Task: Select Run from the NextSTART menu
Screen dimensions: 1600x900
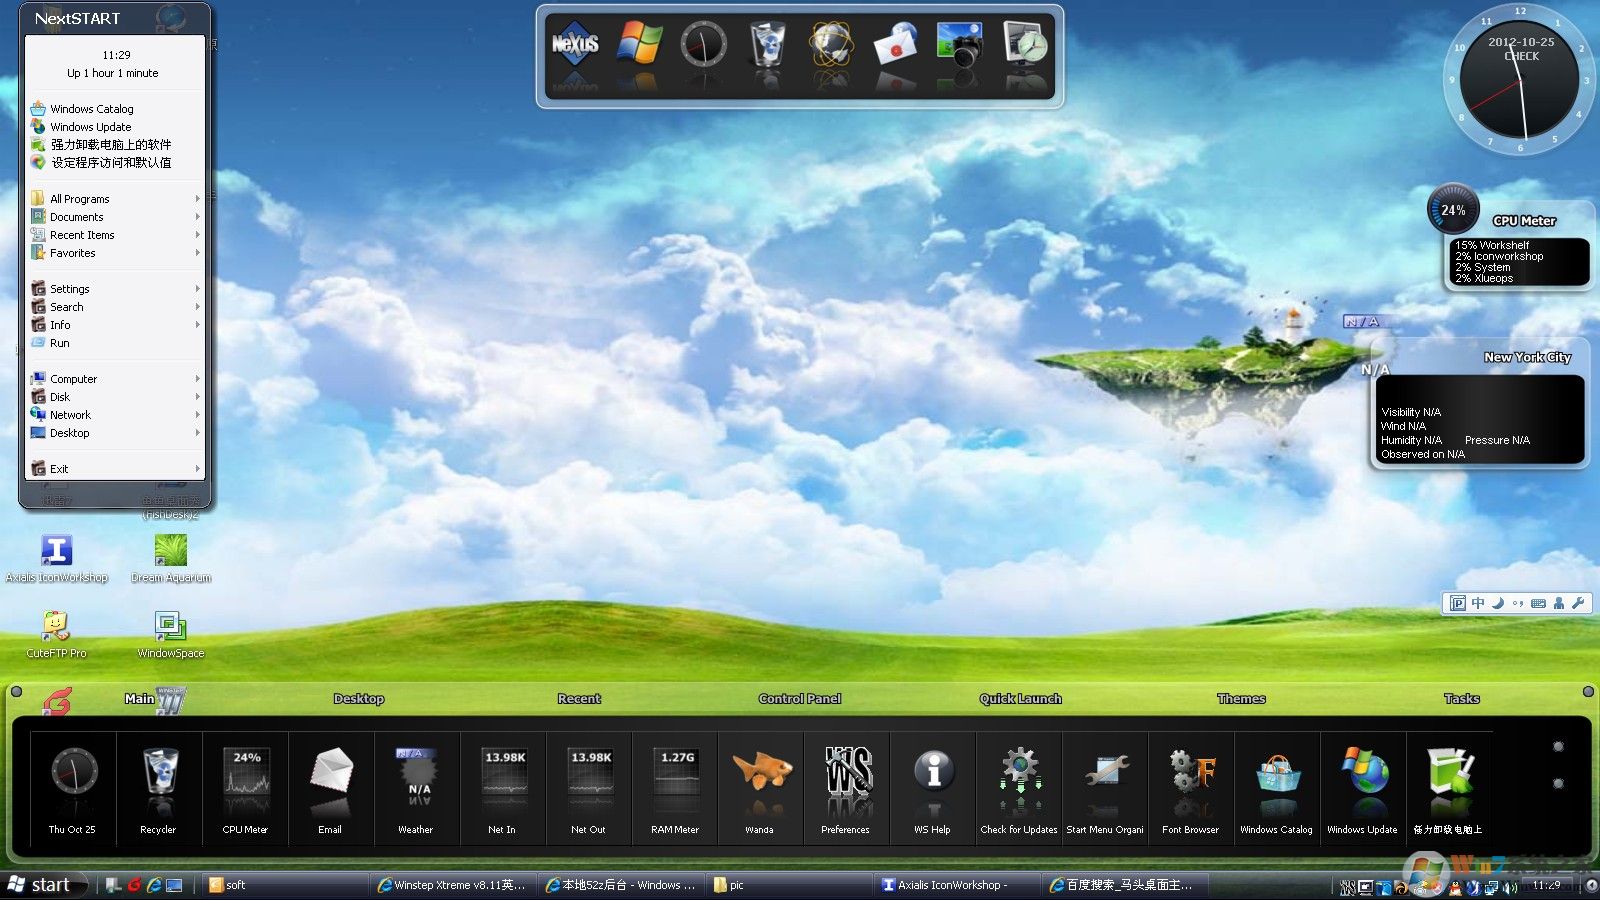Action: (61, 343)
